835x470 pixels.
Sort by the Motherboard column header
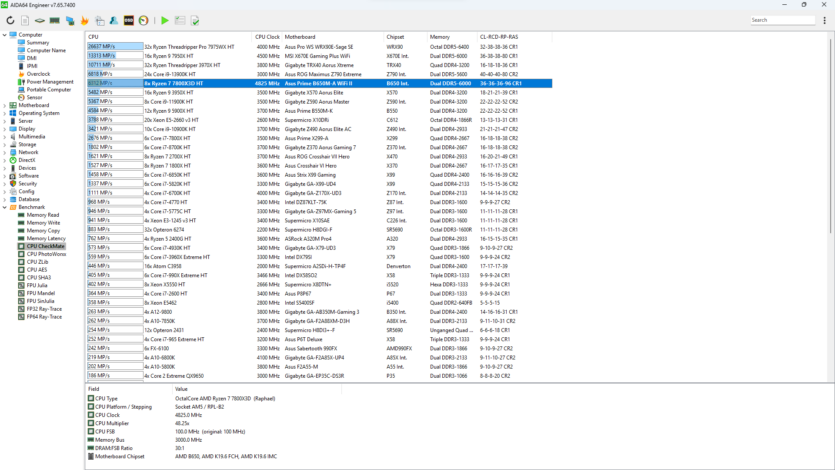pos(333,37)
